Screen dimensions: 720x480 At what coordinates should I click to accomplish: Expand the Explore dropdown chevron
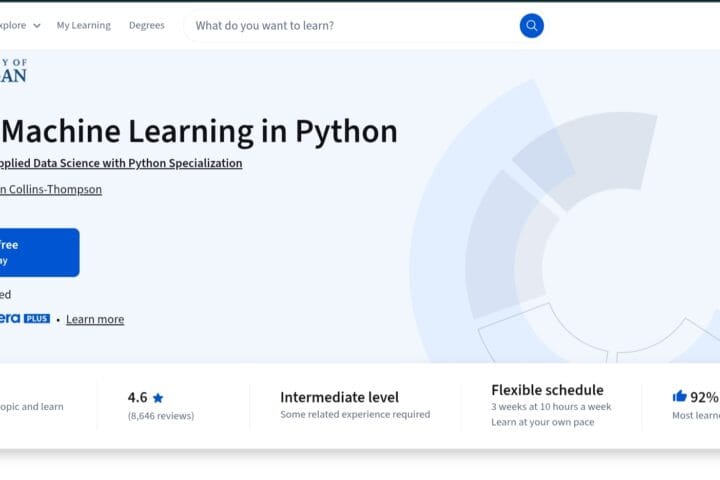coord(37,26)
